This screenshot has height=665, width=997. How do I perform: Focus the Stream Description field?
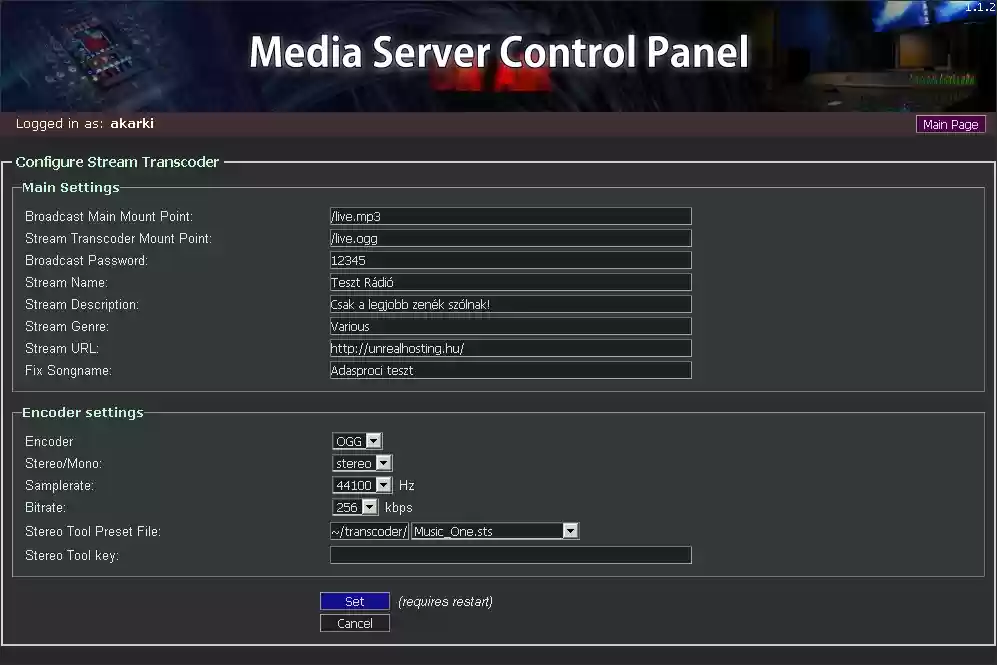511,305
